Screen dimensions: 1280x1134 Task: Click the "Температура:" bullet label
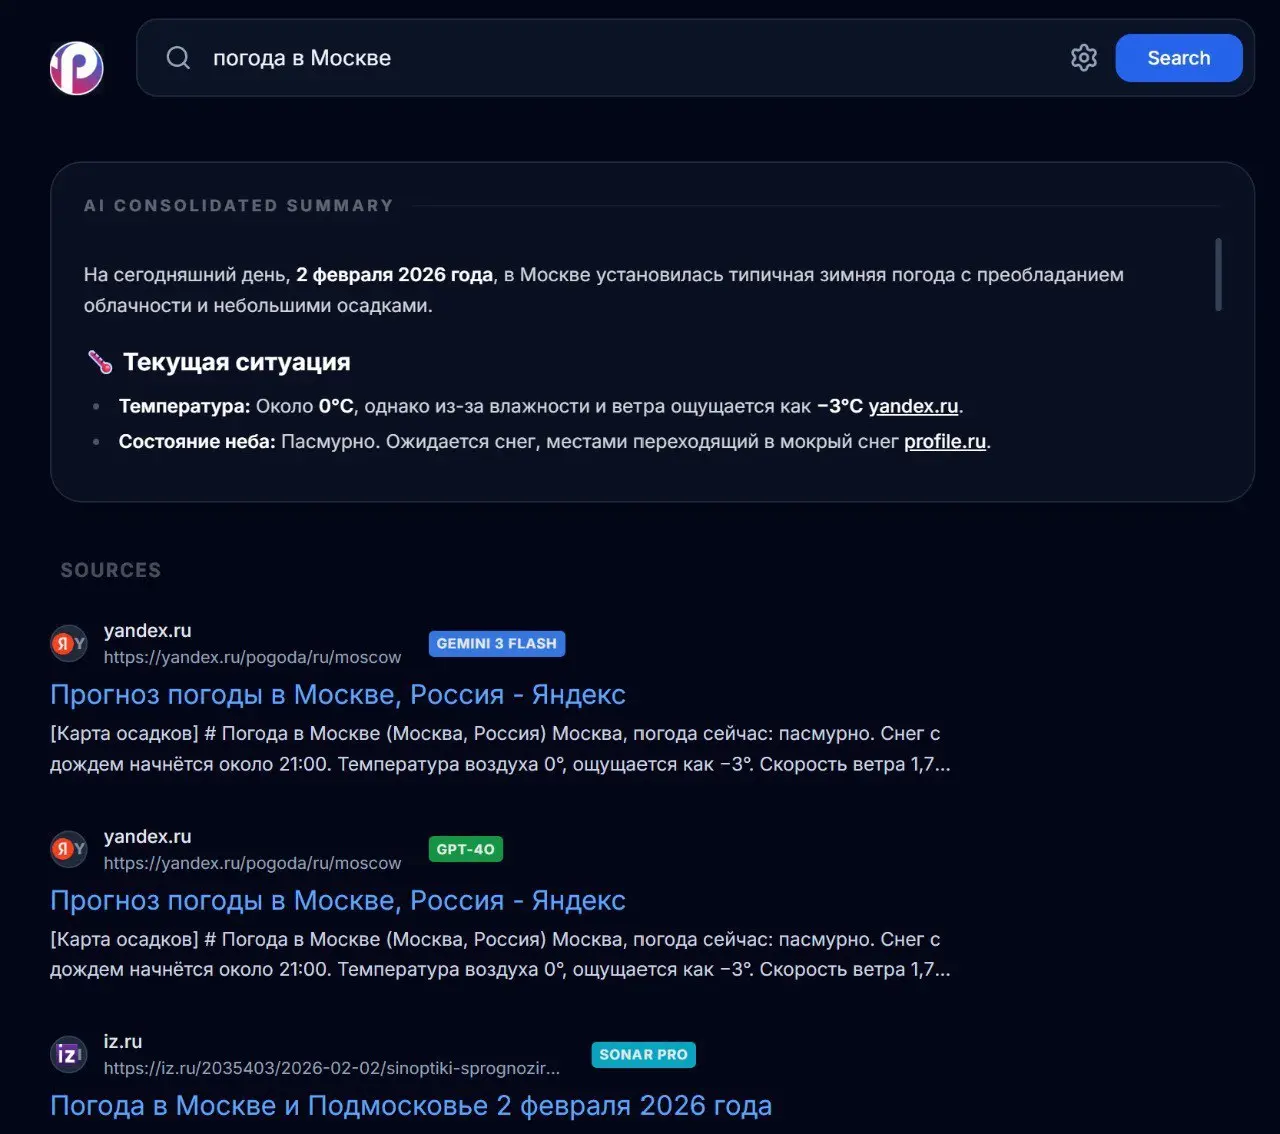(x=185, y=406)
